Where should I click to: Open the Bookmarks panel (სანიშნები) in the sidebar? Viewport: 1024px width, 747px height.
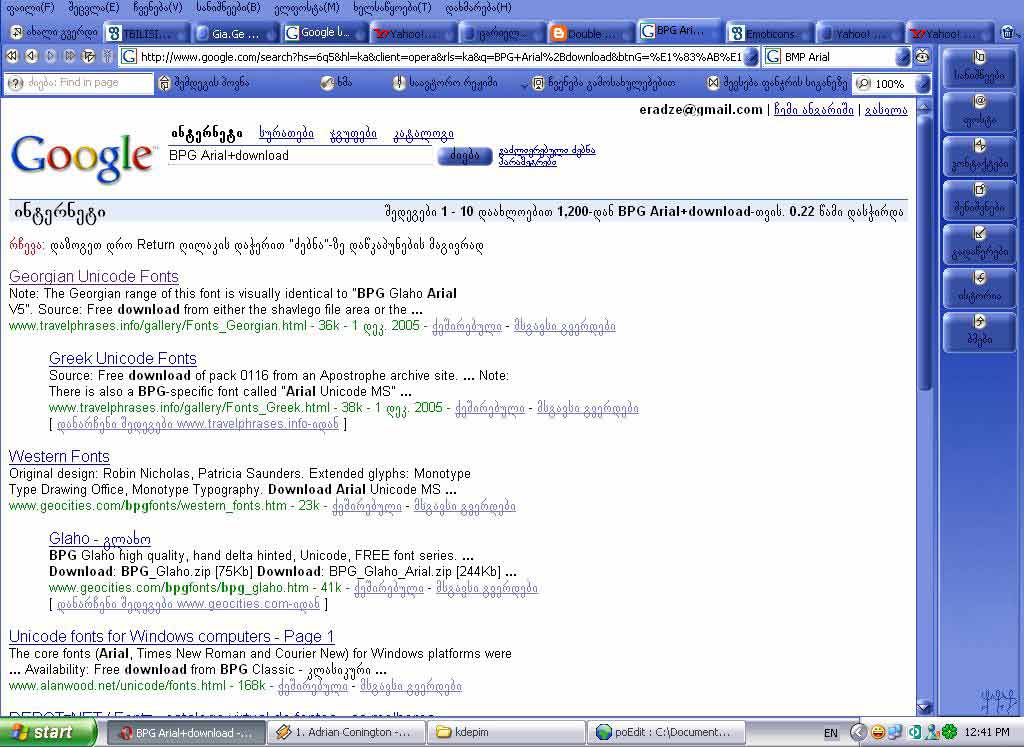click(x=978, y=67)
